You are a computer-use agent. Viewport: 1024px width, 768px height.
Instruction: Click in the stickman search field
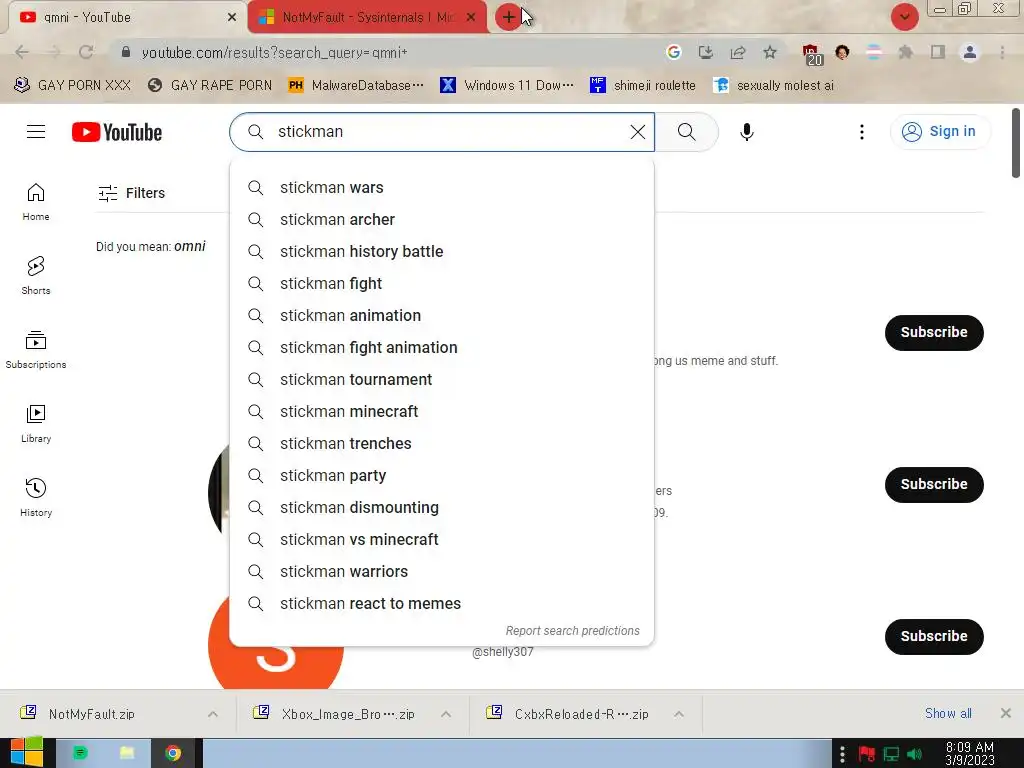point(444,132)
